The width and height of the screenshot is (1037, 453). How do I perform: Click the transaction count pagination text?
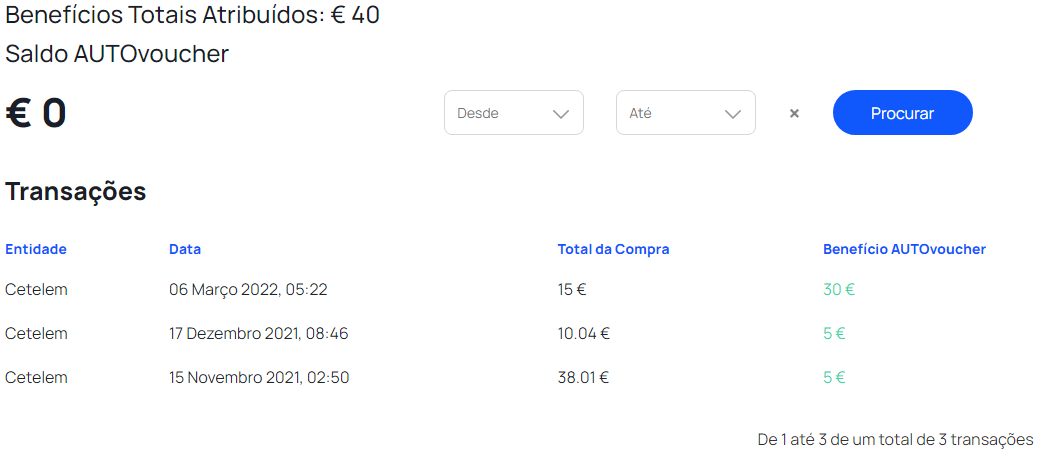pos(895,439)
